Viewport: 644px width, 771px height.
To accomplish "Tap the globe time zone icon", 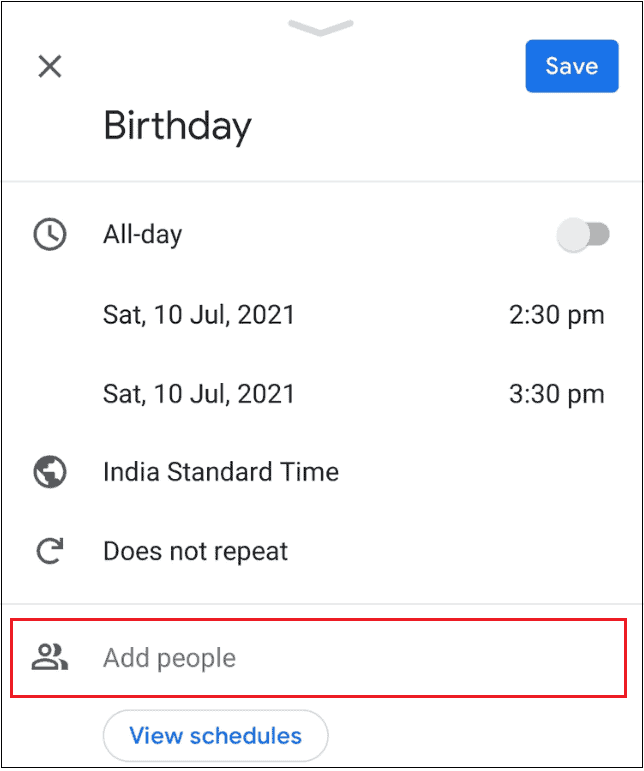I will click(x=50, y=472).
